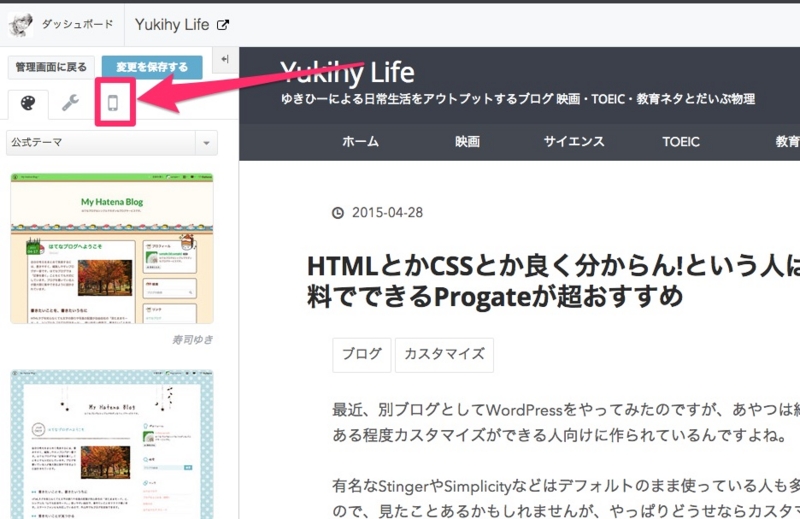Click the カスタマイズ category tag

click(x=444, y=355)
